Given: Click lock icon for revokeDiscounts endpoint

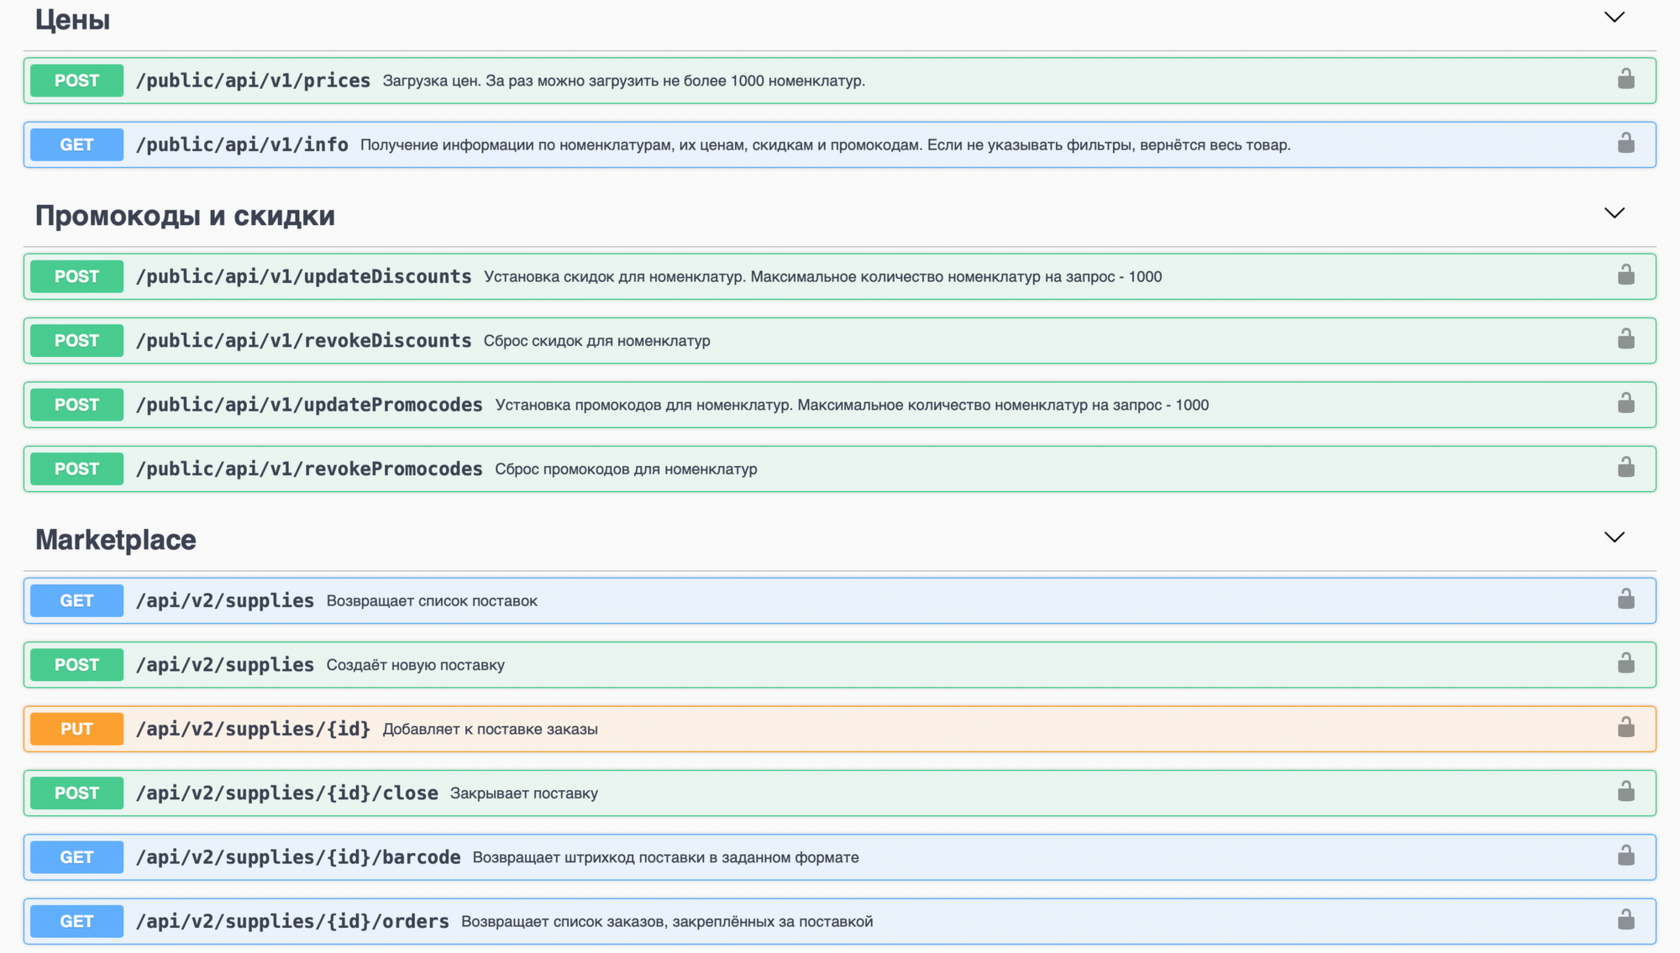Looking at the screenshot, I should (x=1626, y=339).
